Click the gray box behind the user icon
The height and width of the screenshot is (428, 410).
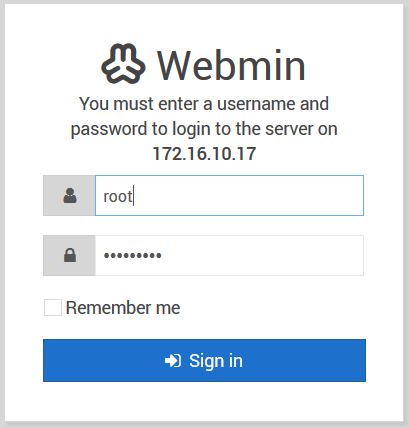(x=69, y=195)
